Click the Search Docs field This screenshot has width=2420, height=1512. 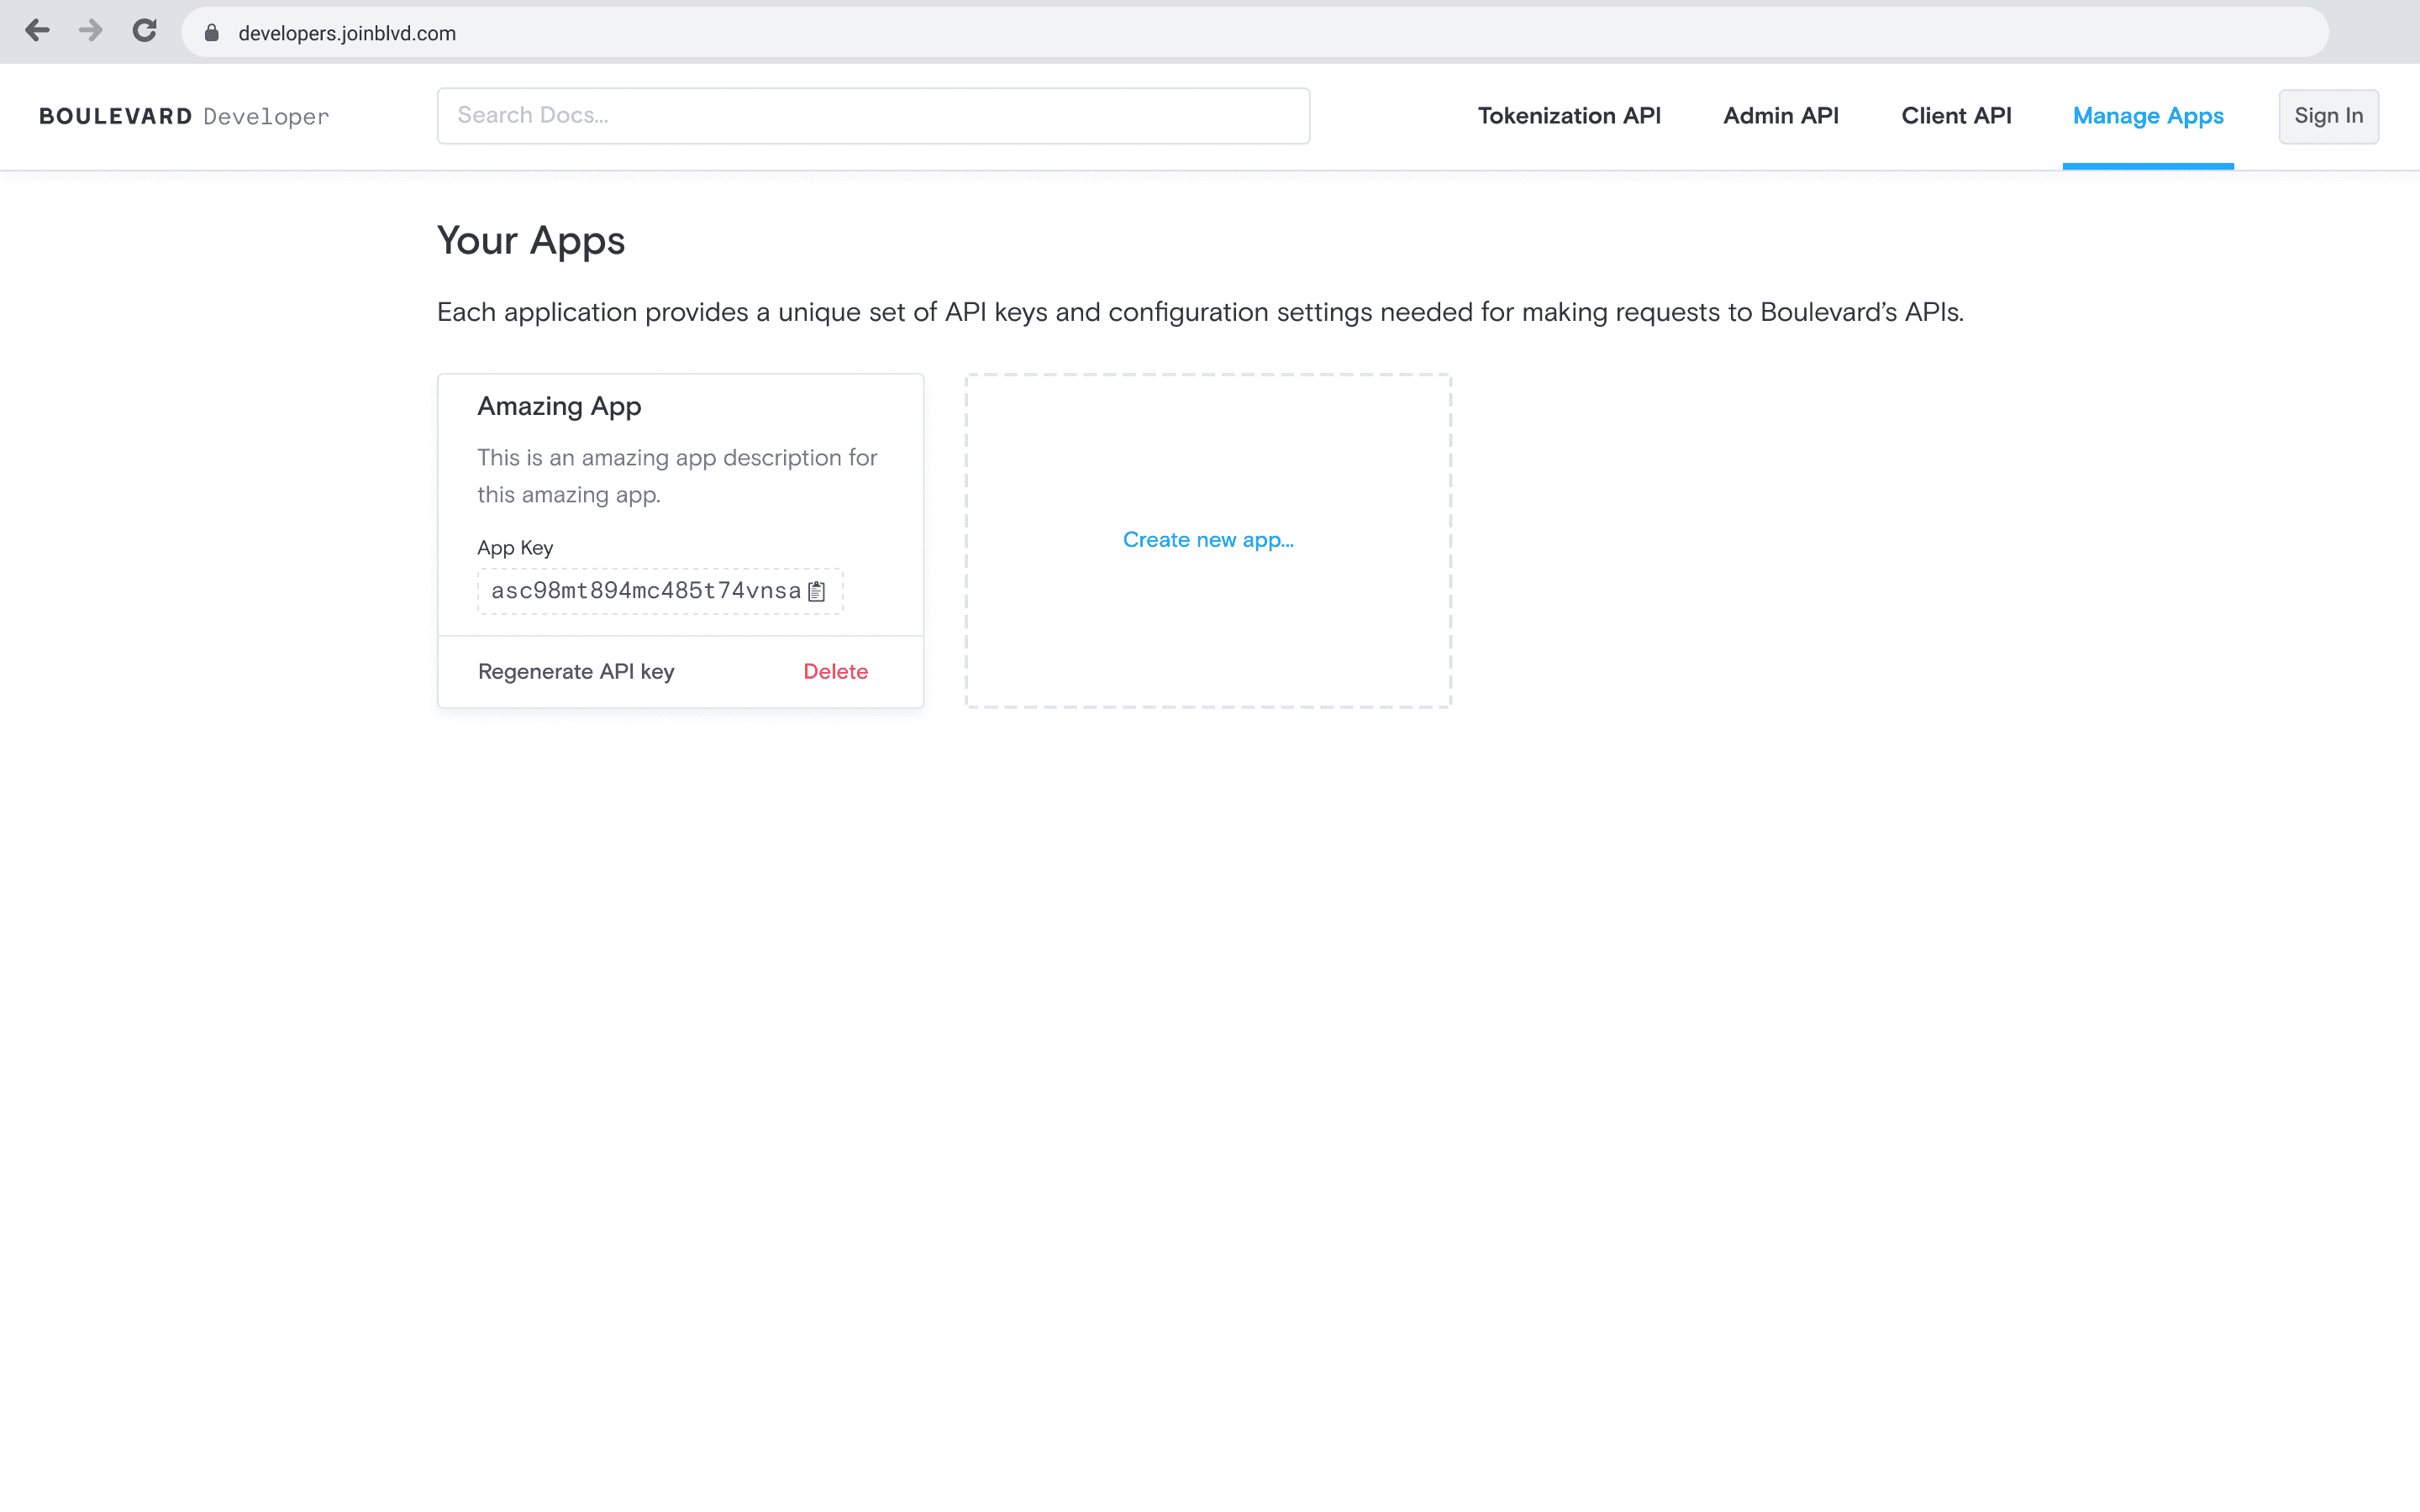pos(873,116)
